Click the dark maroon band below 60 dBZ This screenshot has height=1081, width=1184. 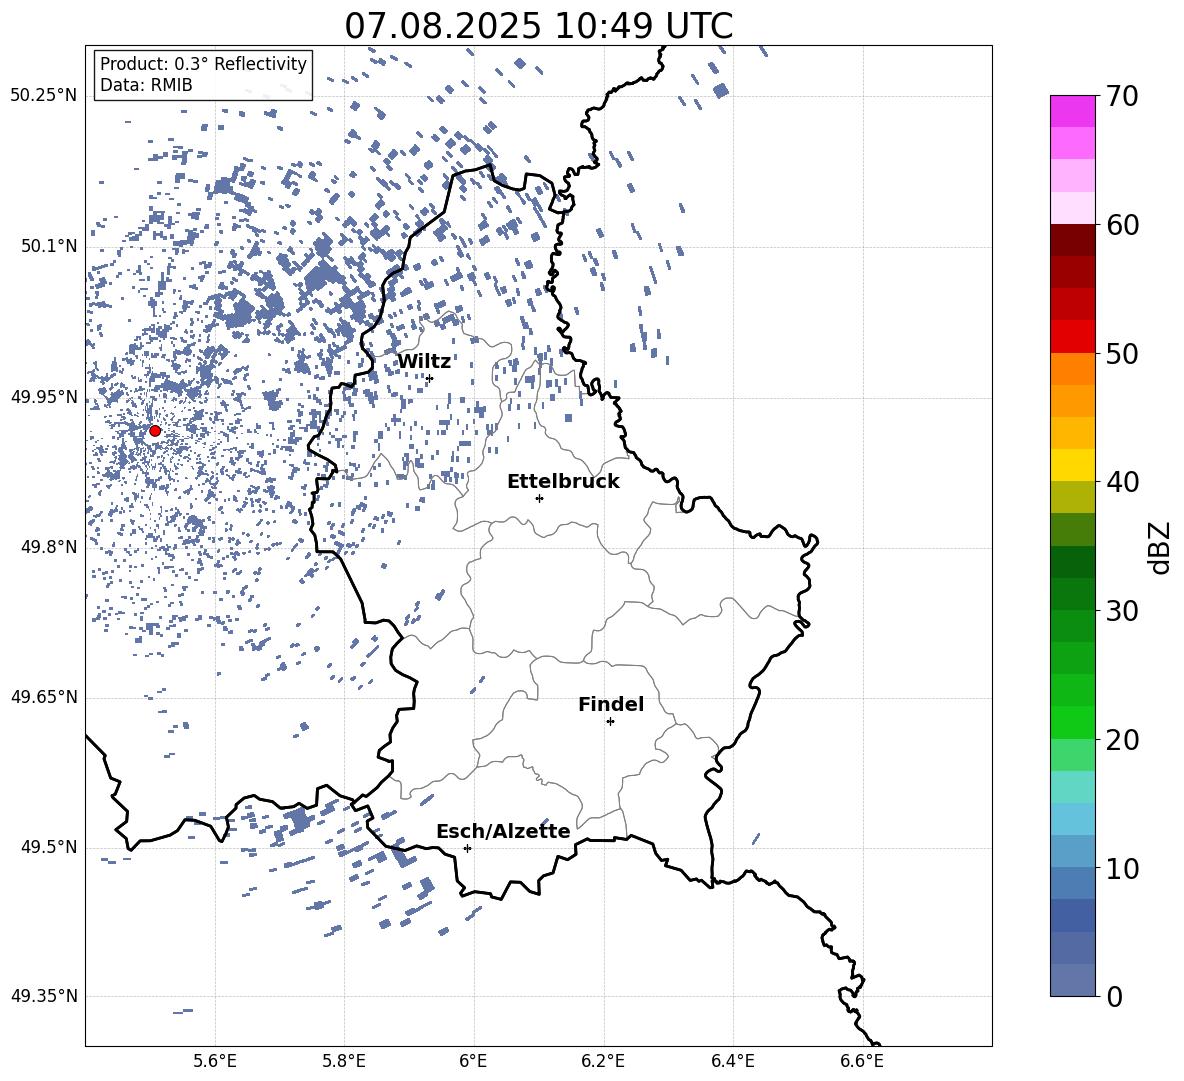coord(1072,240)
